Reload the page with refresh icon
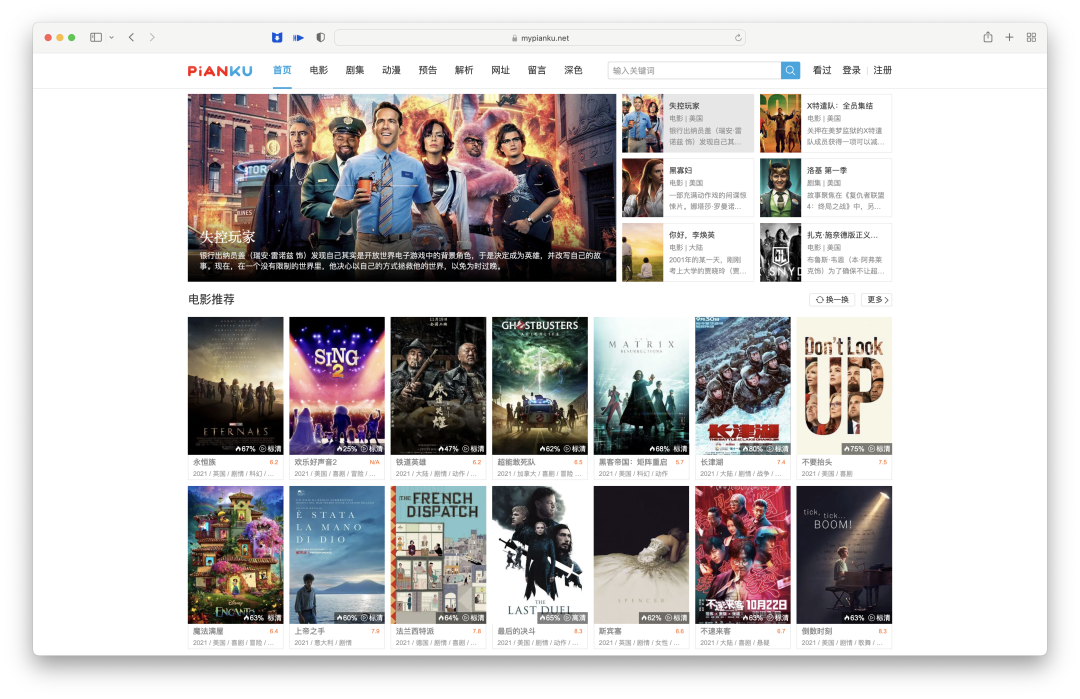Image resolution: width=1080 pixels, height=699 pixels. (738, 38)
